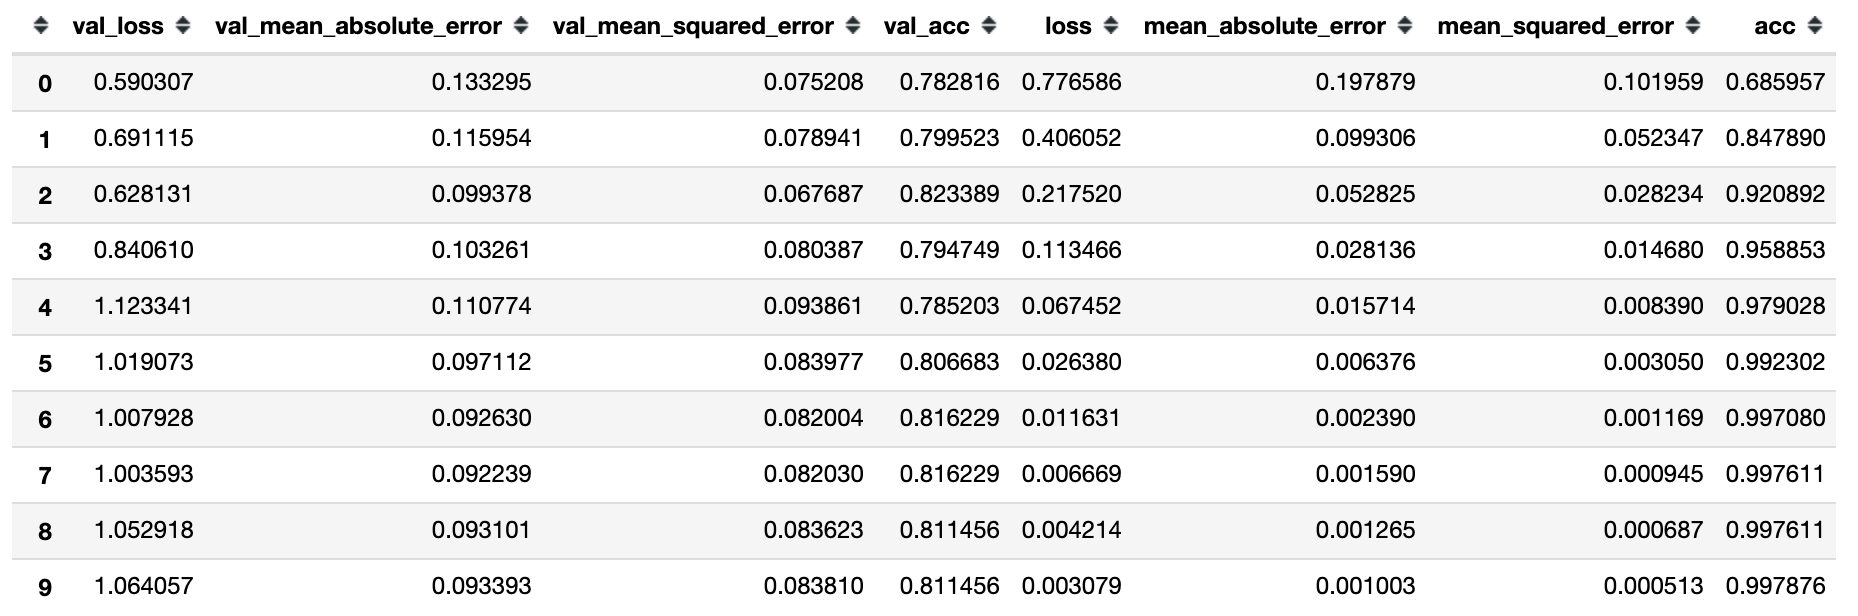Click mean_squared_error cell 0.000945

(1653, 474)
